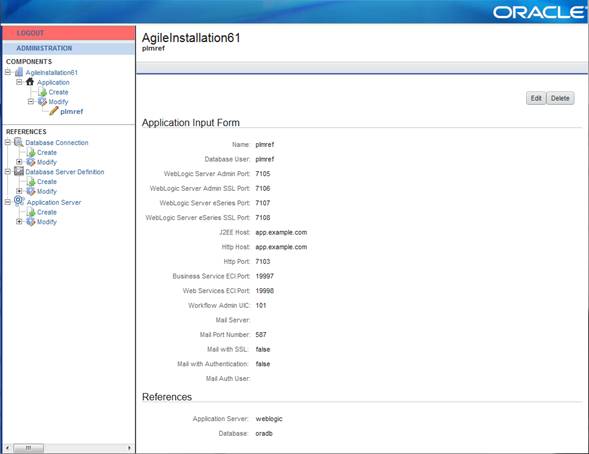This screenshot has width=589, height=454.
Task: Click the Mail Port Number value 587
Action: pyautogui.click(x=261, y=335)
